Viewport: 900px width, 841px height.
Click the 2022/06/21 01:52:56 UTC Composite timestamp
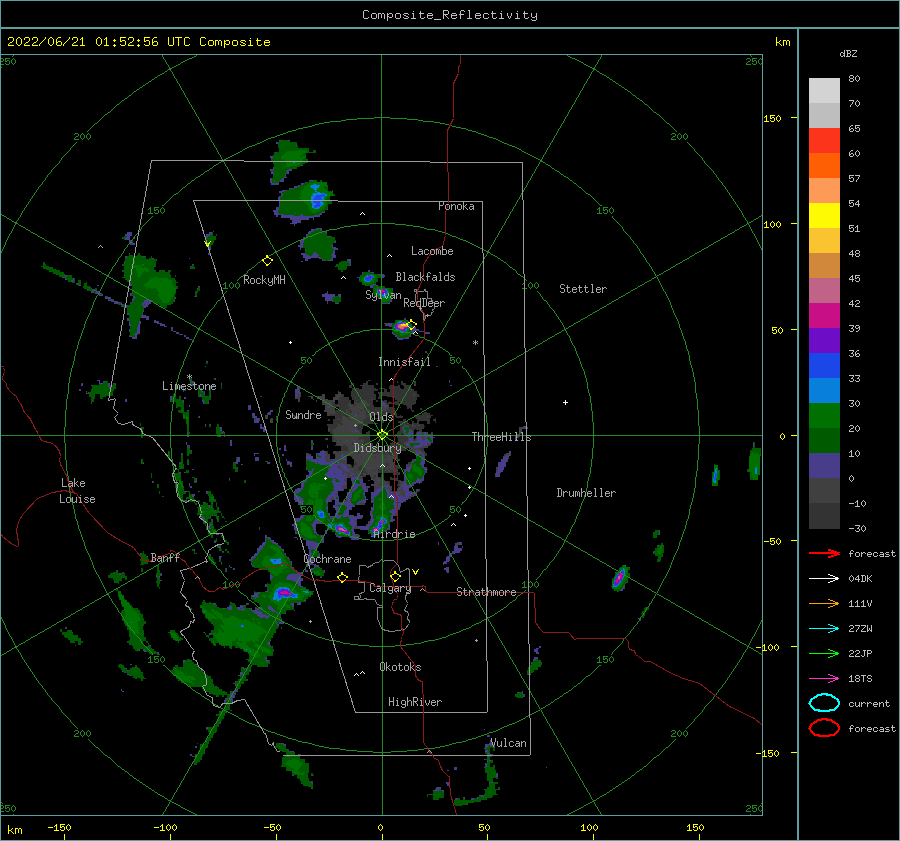(x=138, y=42)
